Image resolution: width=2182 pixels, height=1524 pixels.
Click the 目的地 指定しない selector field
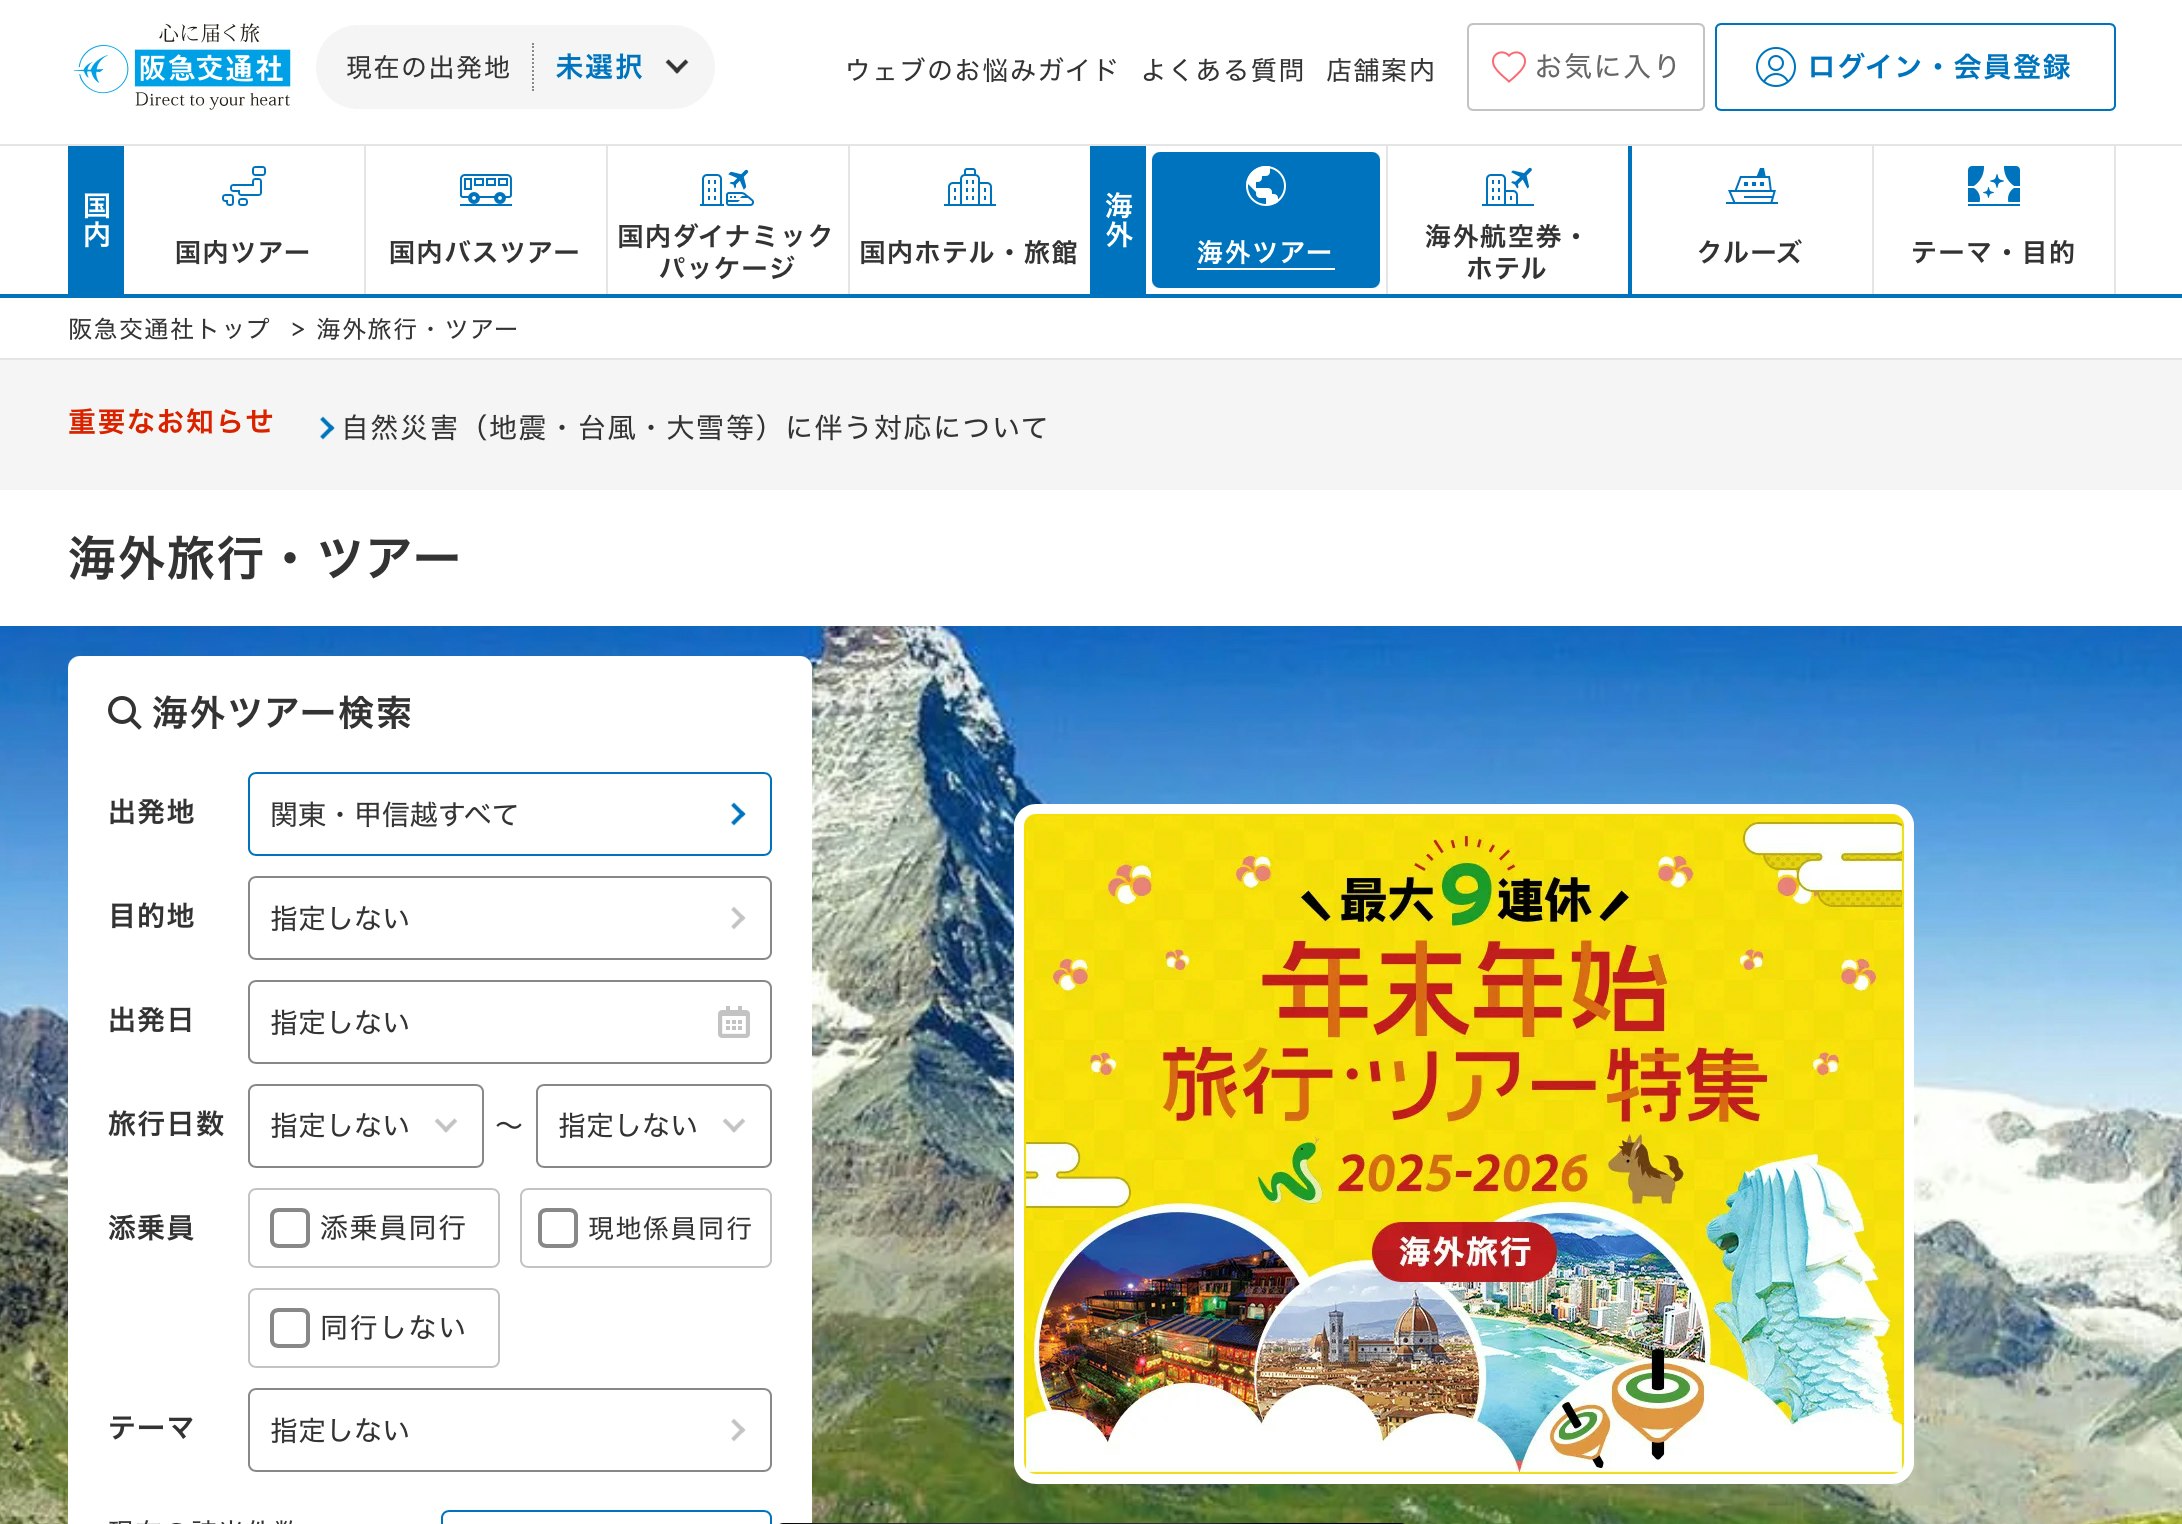click(x=510, y=918)
